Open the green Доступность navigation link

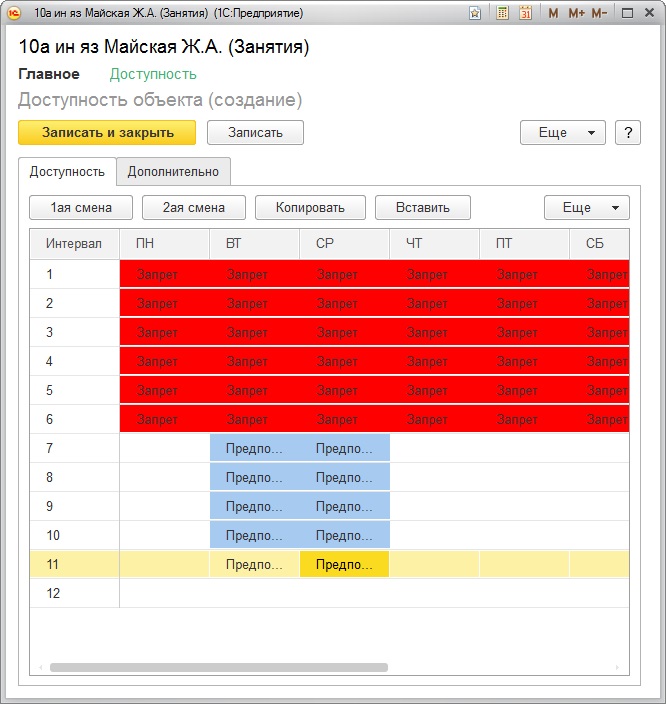[x=153, y=74]
